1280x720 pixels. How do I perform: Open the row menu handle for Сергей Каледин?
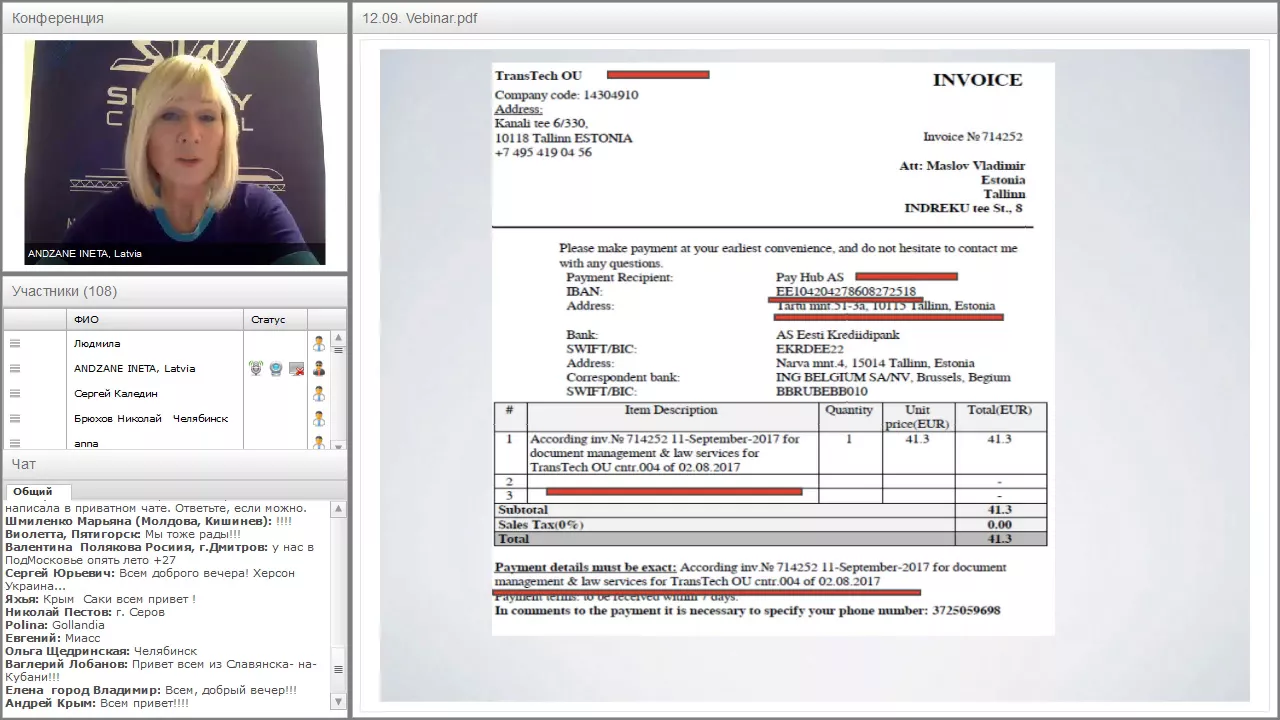click(x=15, y=394)
